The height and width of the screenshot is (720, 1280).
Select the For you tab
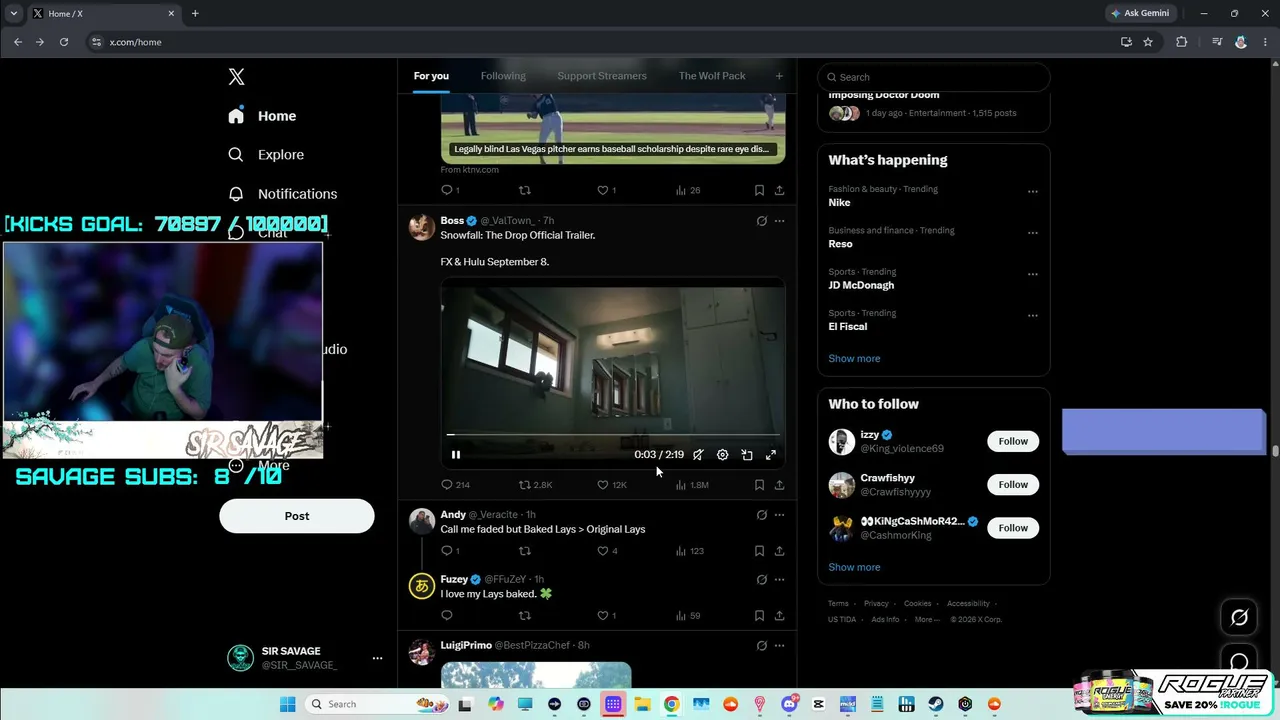click(x=431, y=76)
